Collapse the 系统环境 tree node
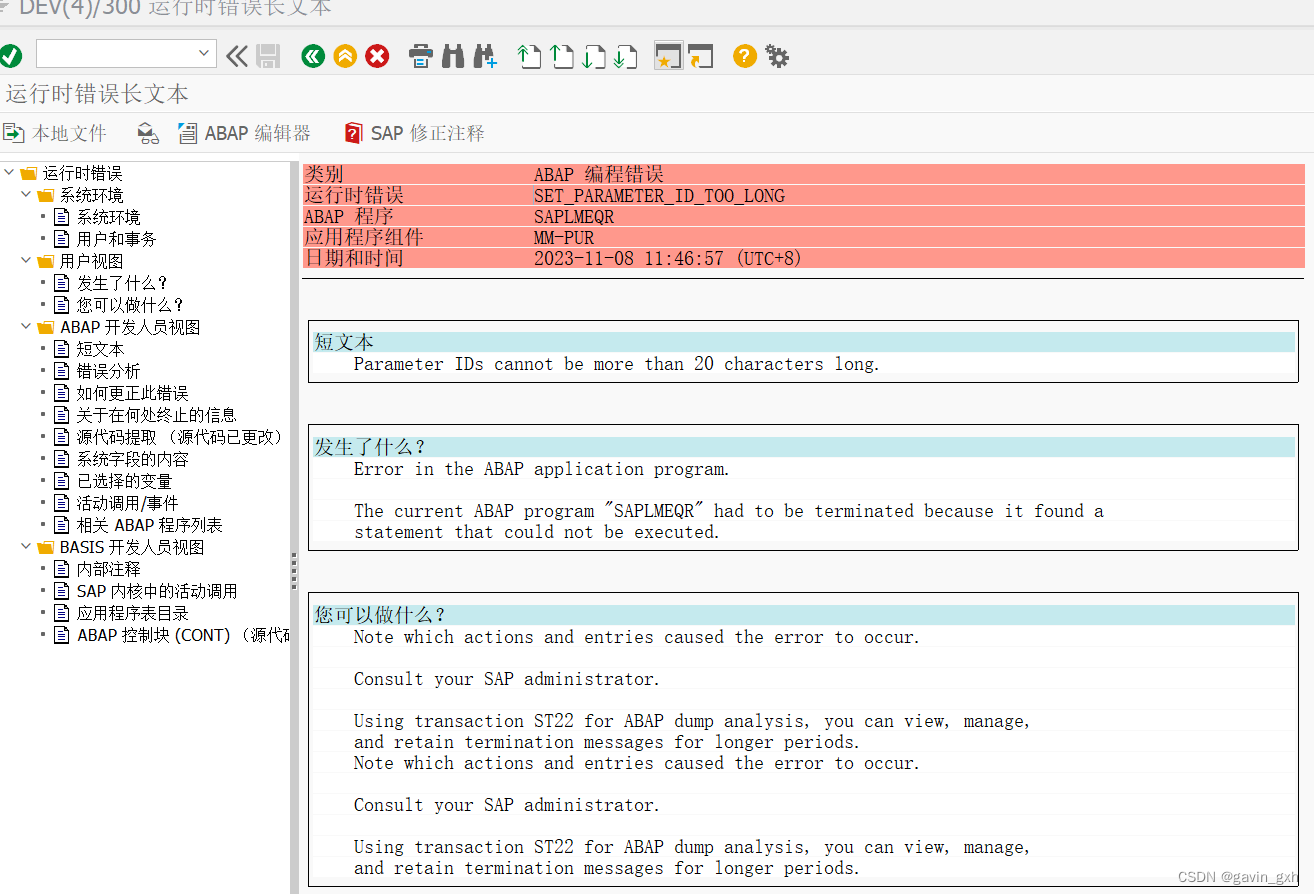 [x=25, y=194]
